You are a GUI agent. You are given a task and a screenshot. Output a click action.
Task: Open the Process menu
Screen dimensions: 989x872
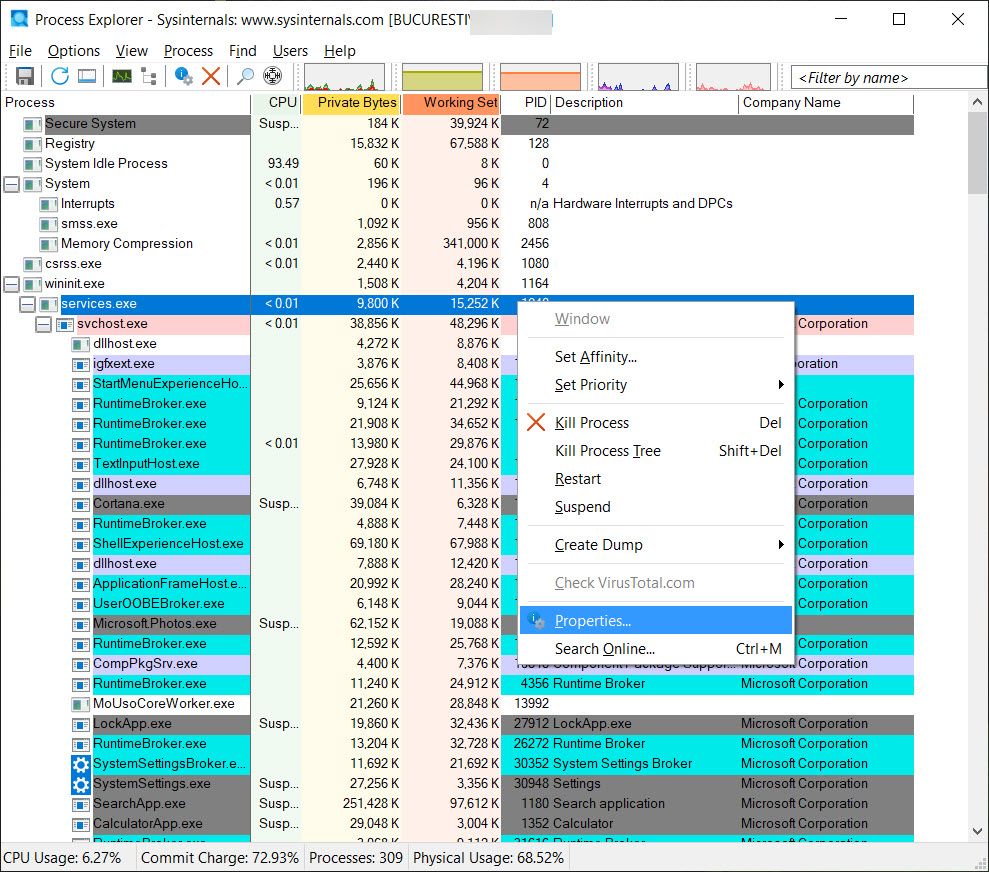[x=188, y=51]
